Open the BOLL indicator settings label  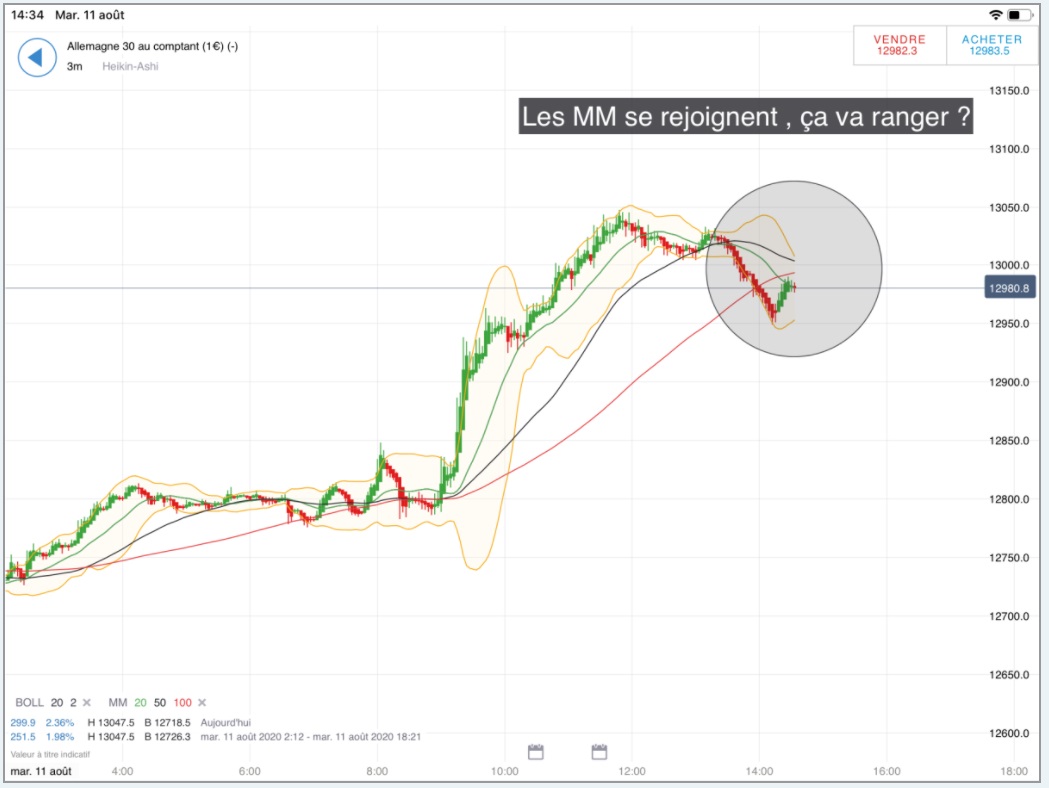tap(29, 702)
